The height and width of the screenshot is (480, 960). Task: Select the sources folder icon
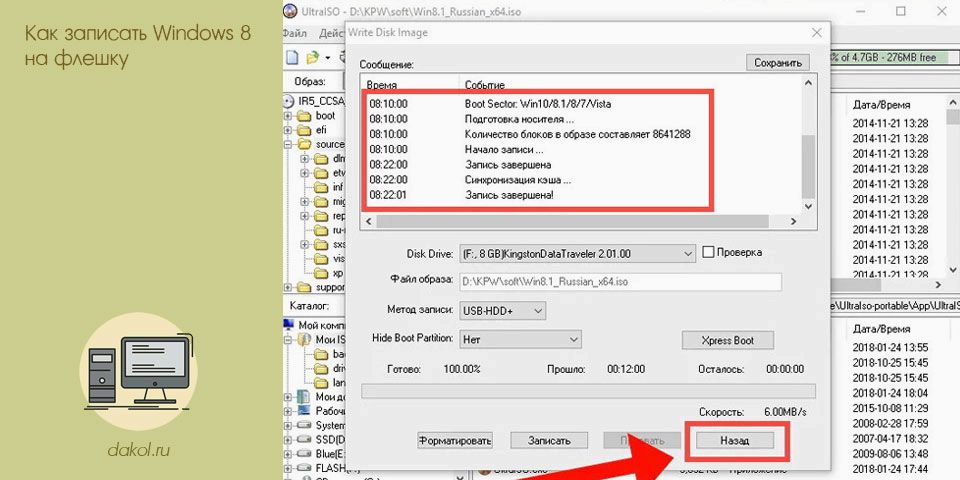pos(304,144)
